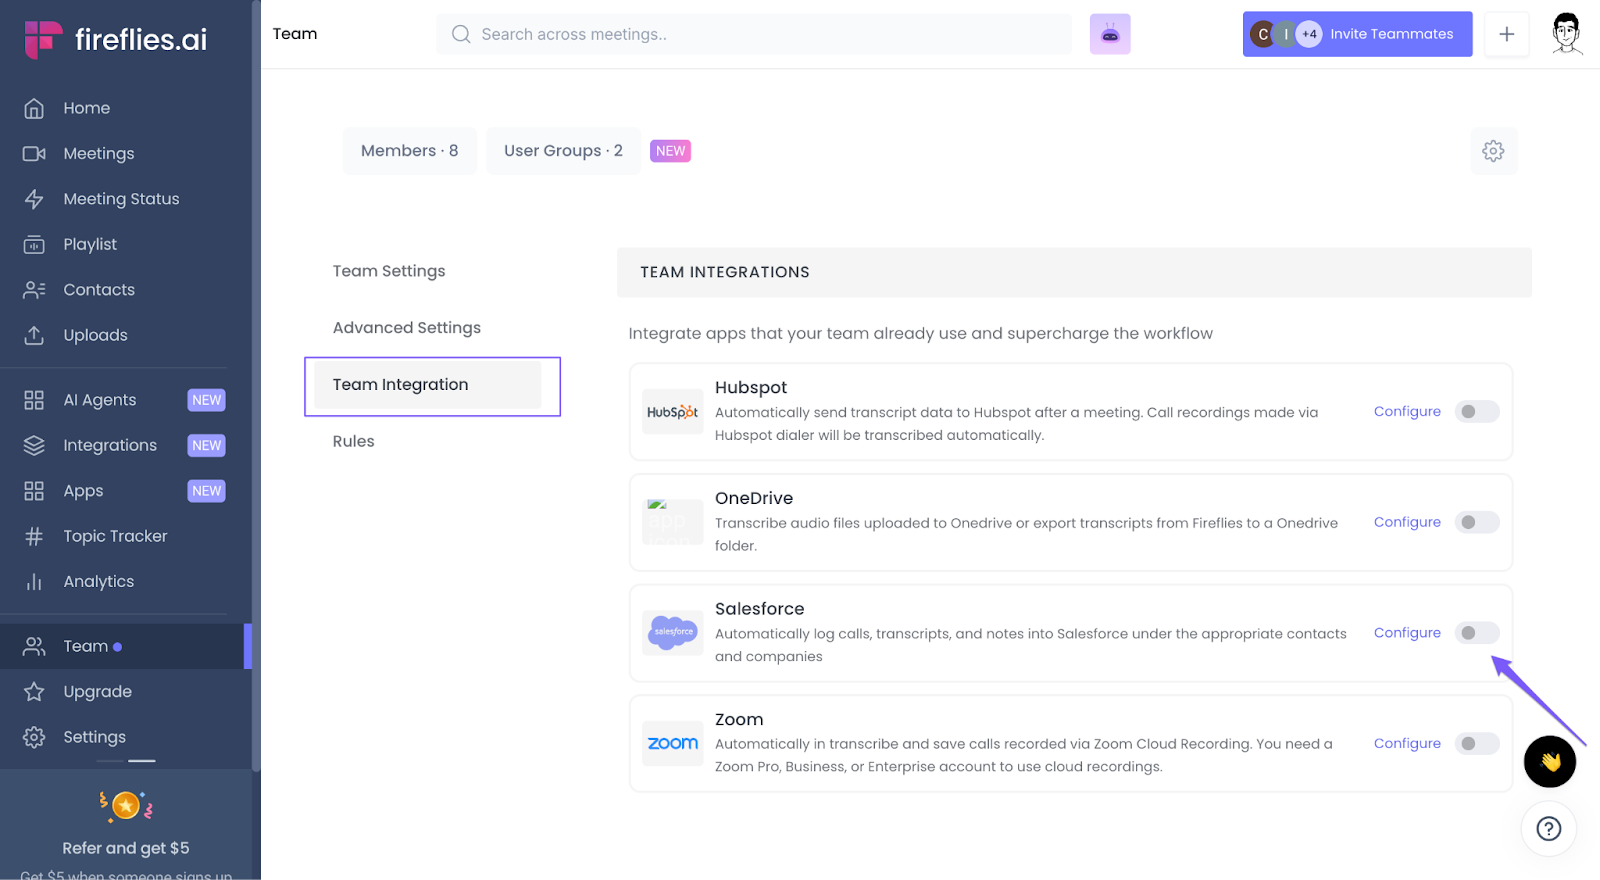The height and width of the screenshot is (880, 1600).
Task: Click the OneDrive broken image thumbnail
Action: pos(672,522)
